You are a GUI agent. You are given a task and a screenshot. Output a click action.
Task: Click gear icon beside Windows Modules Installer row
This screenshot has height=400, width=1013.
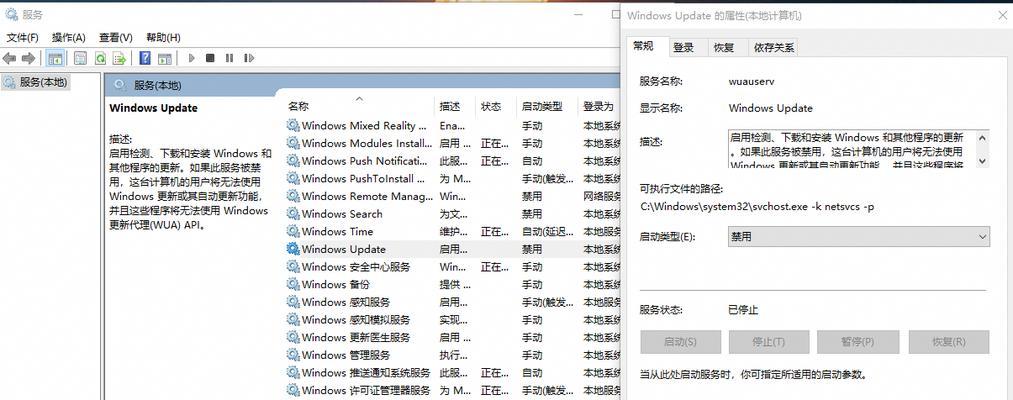tap(293, 143)
